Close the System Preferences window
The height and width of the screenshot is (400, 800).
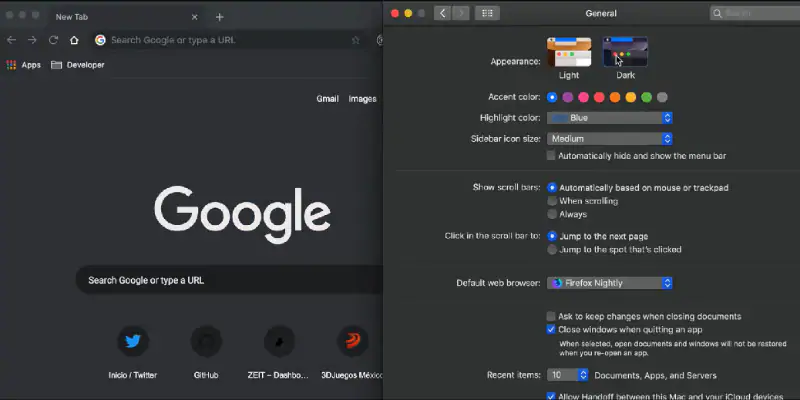[395, 13]
